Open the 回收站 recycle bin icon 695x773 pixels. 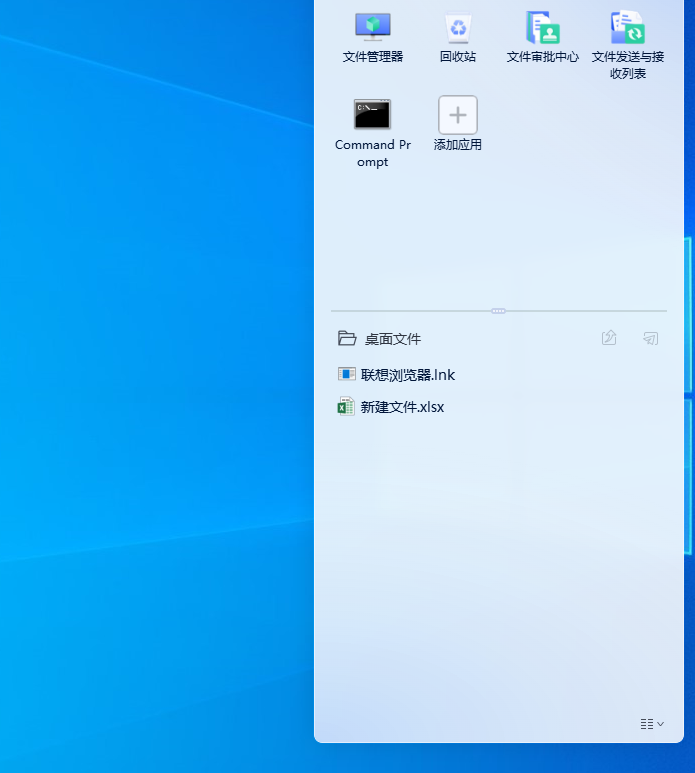pyautogui.click(x=458, y=26)
